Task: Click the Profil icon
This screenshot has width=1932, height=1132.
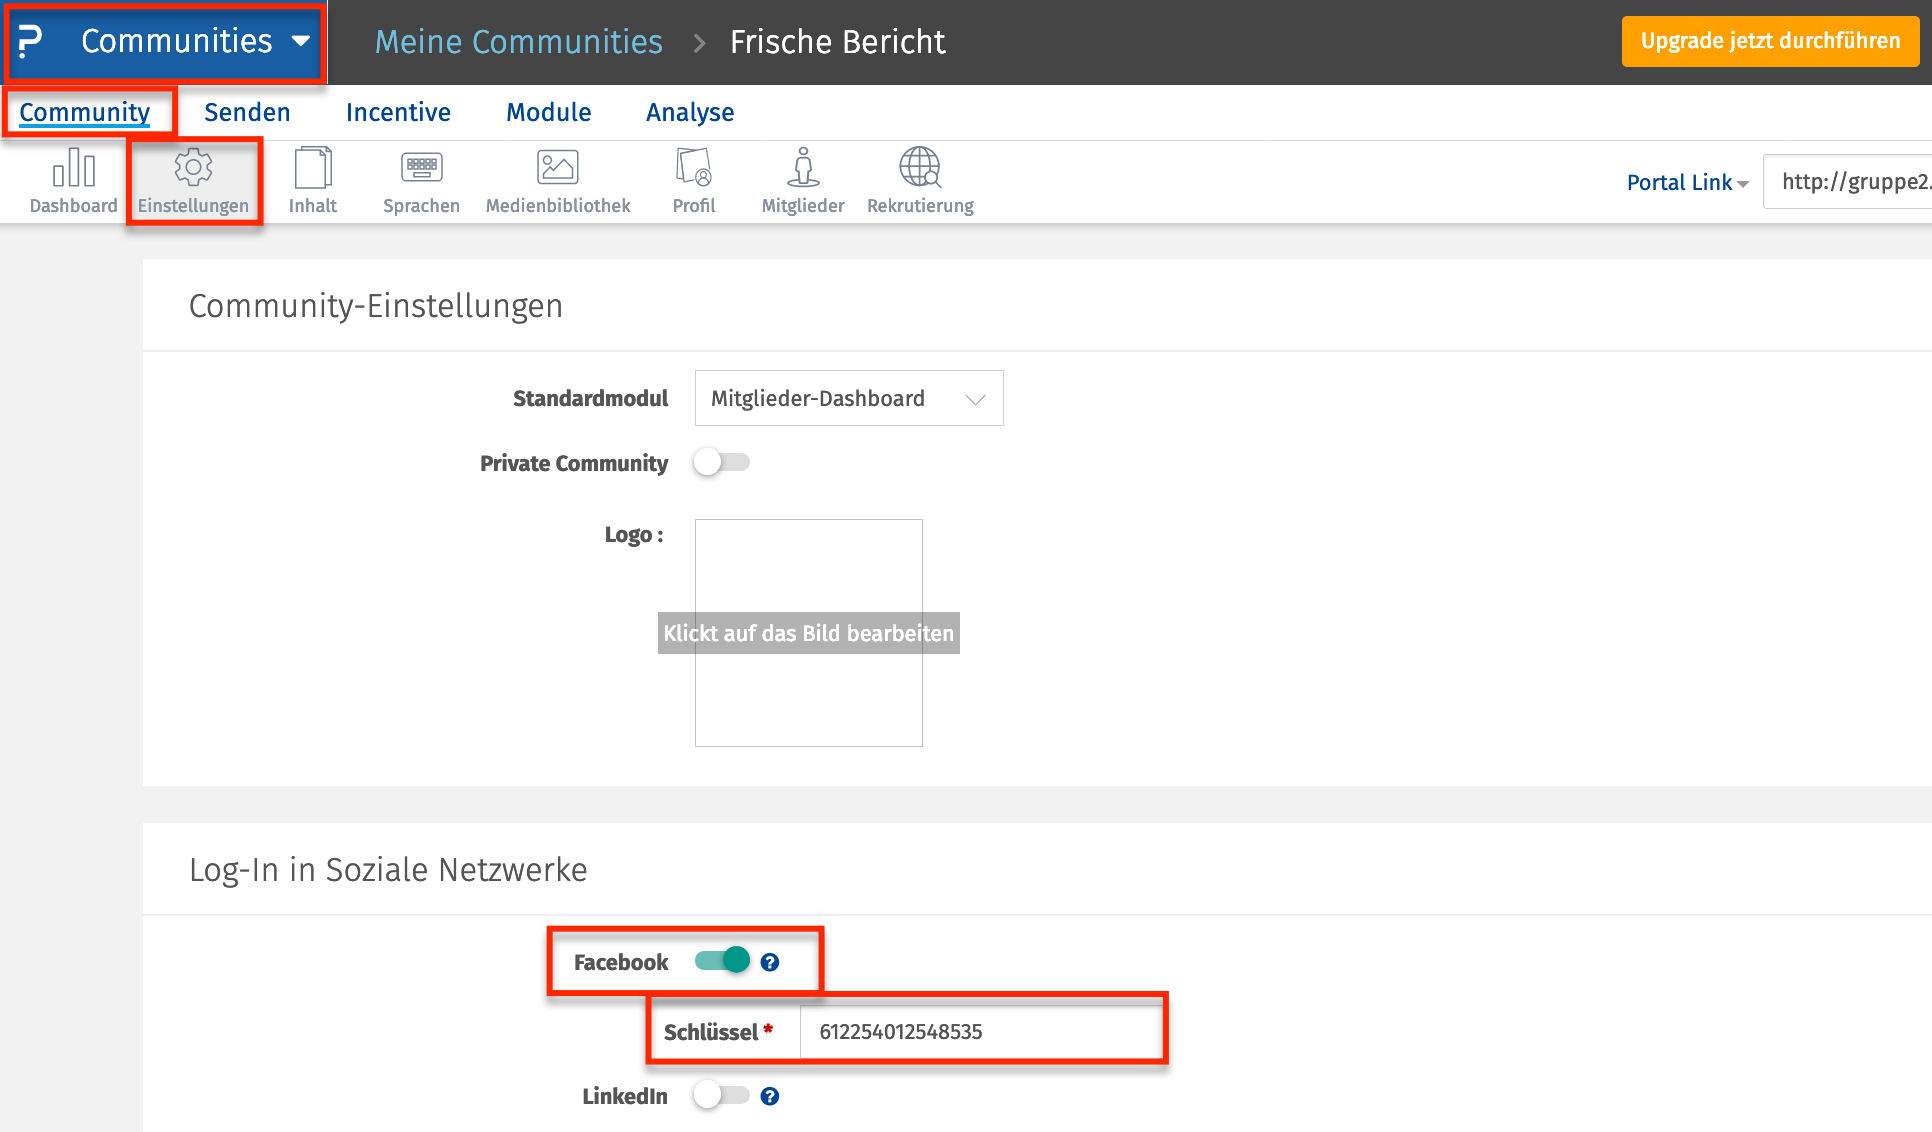Action: (694, 168)
